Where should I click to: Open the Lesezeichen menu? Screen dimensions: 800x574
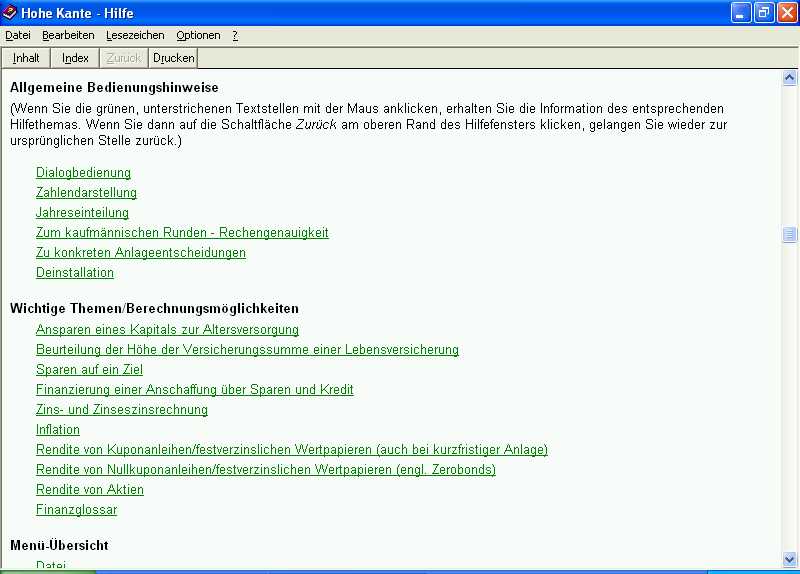click(135, 35)
